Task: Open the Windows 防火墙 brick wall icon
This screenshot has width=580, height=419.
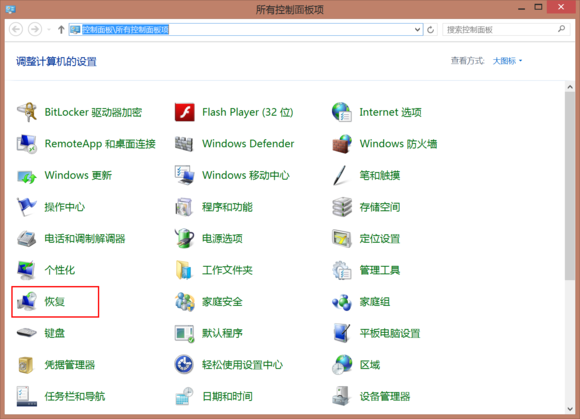Action: coord(342,144)
